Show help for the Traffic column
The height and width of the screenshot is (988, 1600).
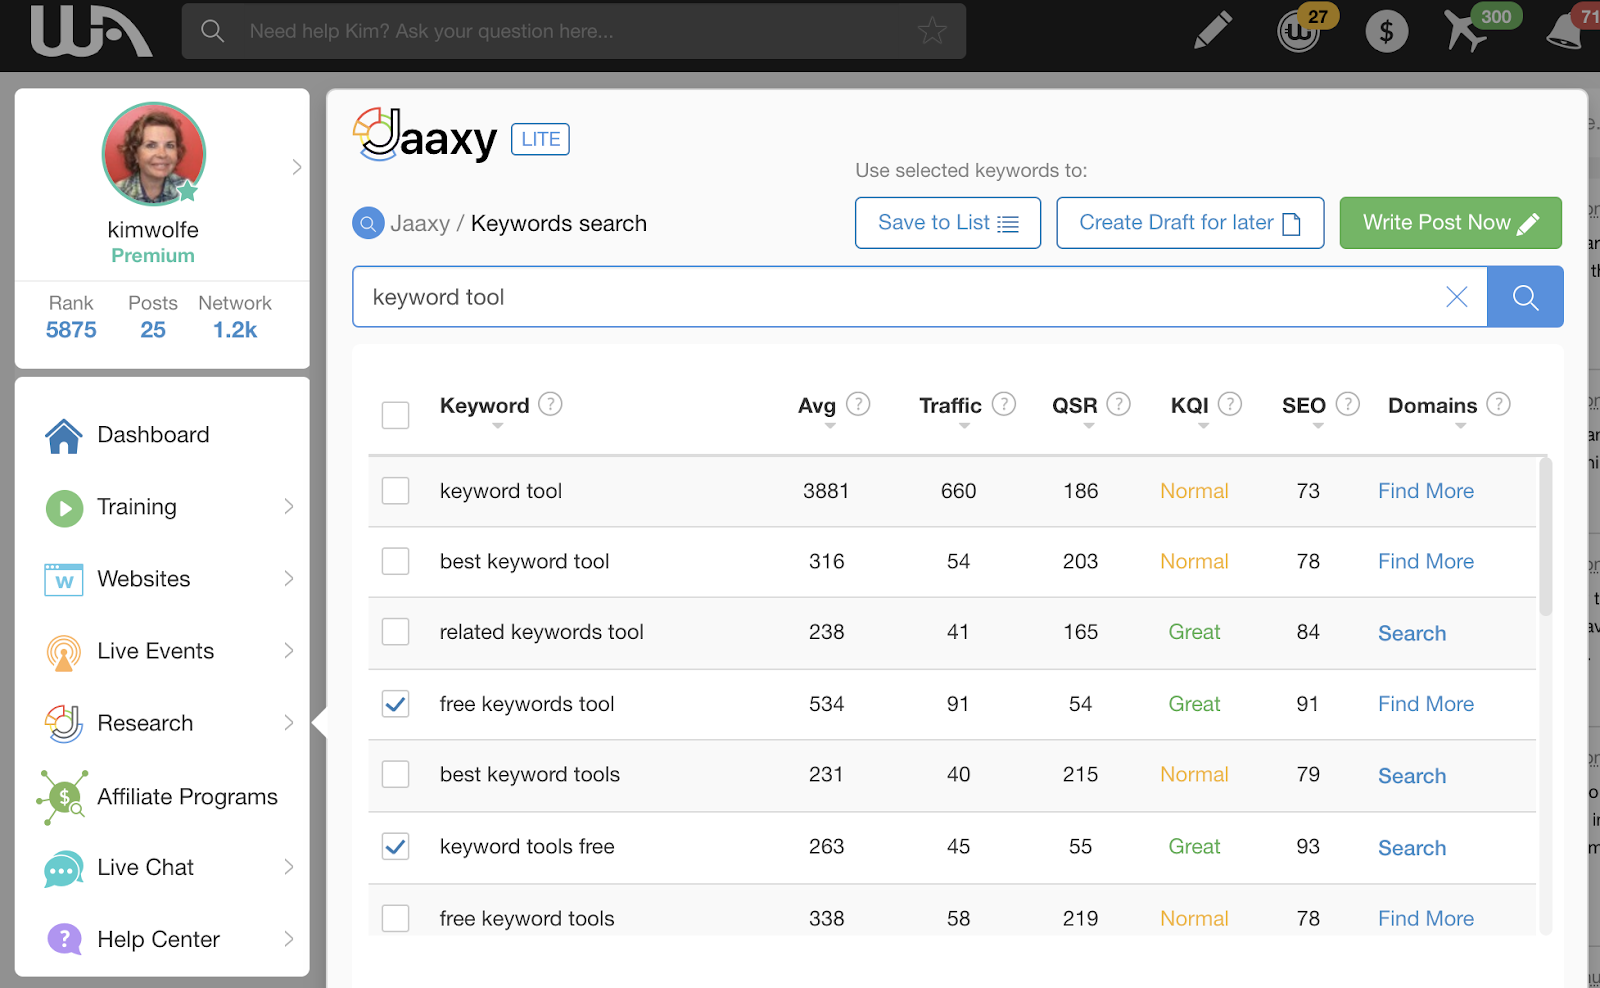(1004, 404)
